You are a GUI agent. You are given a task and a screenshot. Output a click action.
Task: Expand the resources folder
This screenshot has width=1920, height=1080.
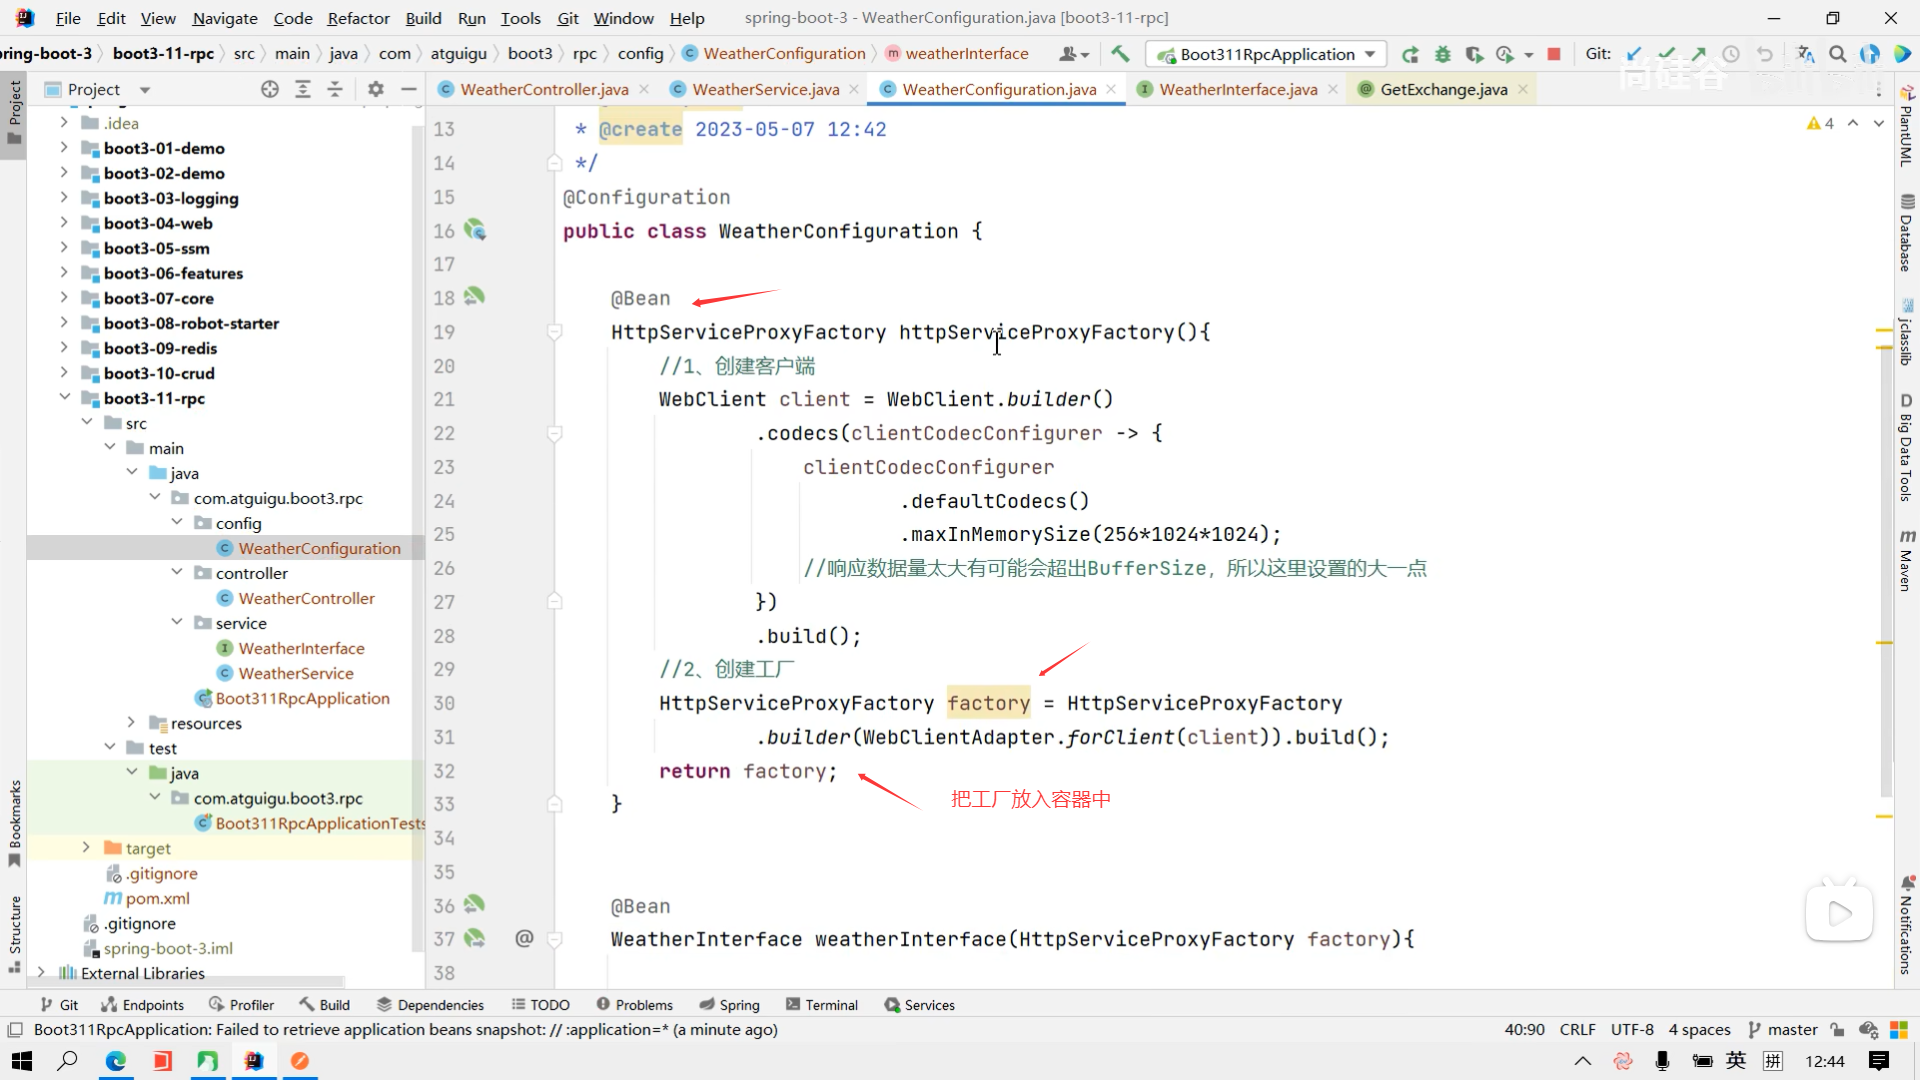131,722
